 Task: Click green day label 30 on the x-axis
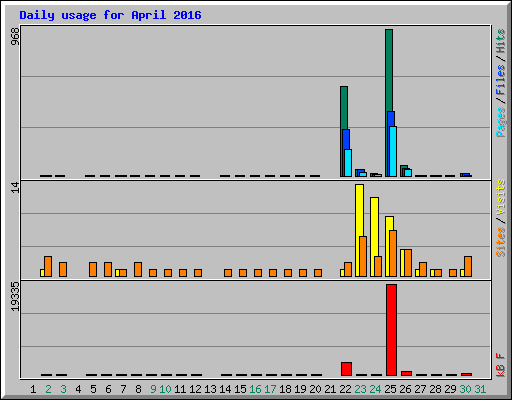coord(465,389)
